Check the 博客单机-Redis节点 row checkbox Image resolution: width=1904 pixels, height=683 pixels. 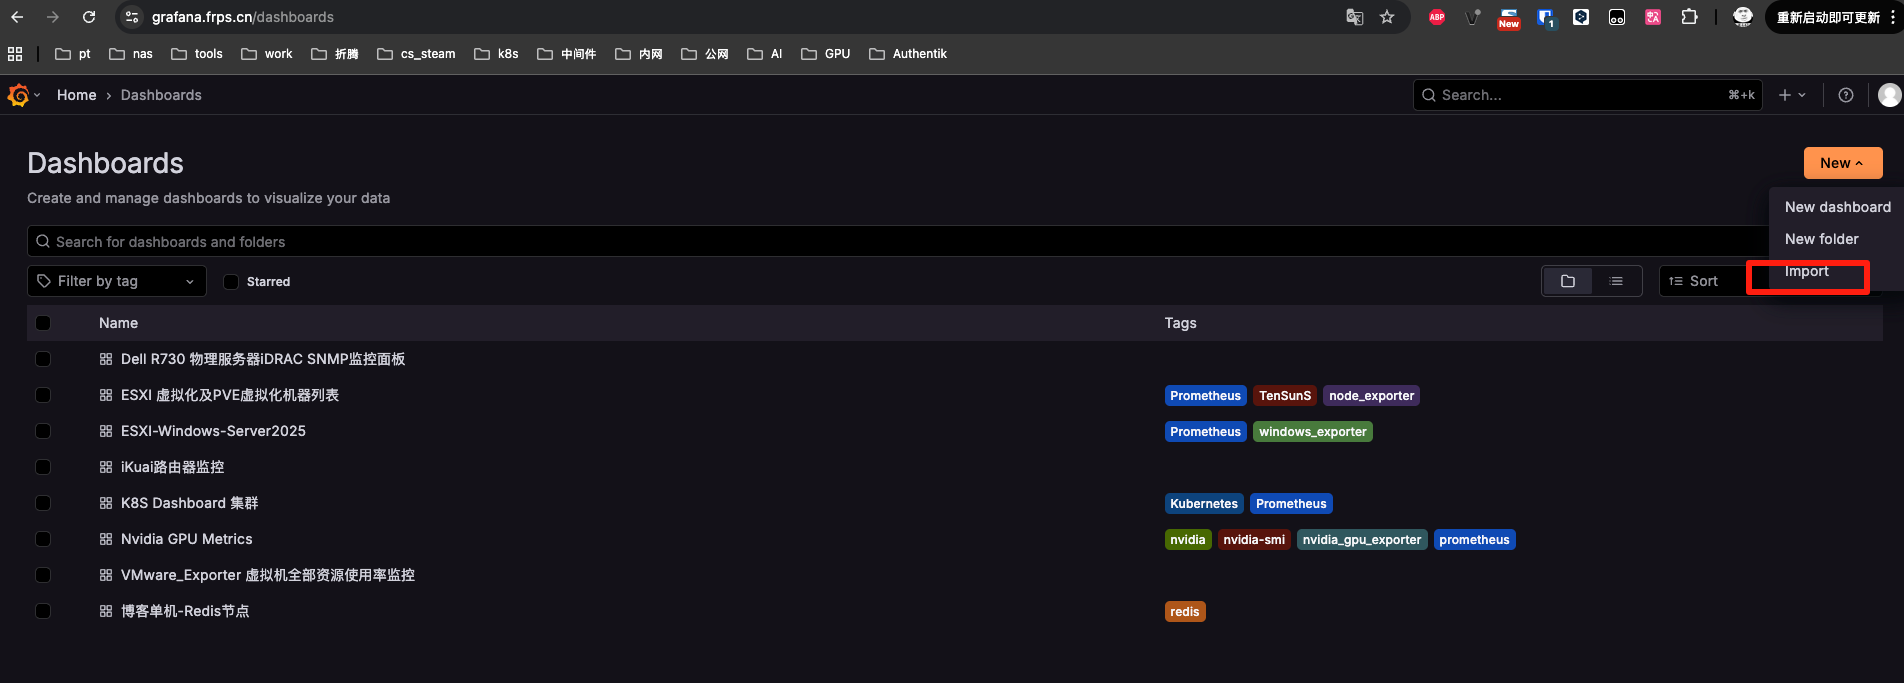(x=43, y=611)
